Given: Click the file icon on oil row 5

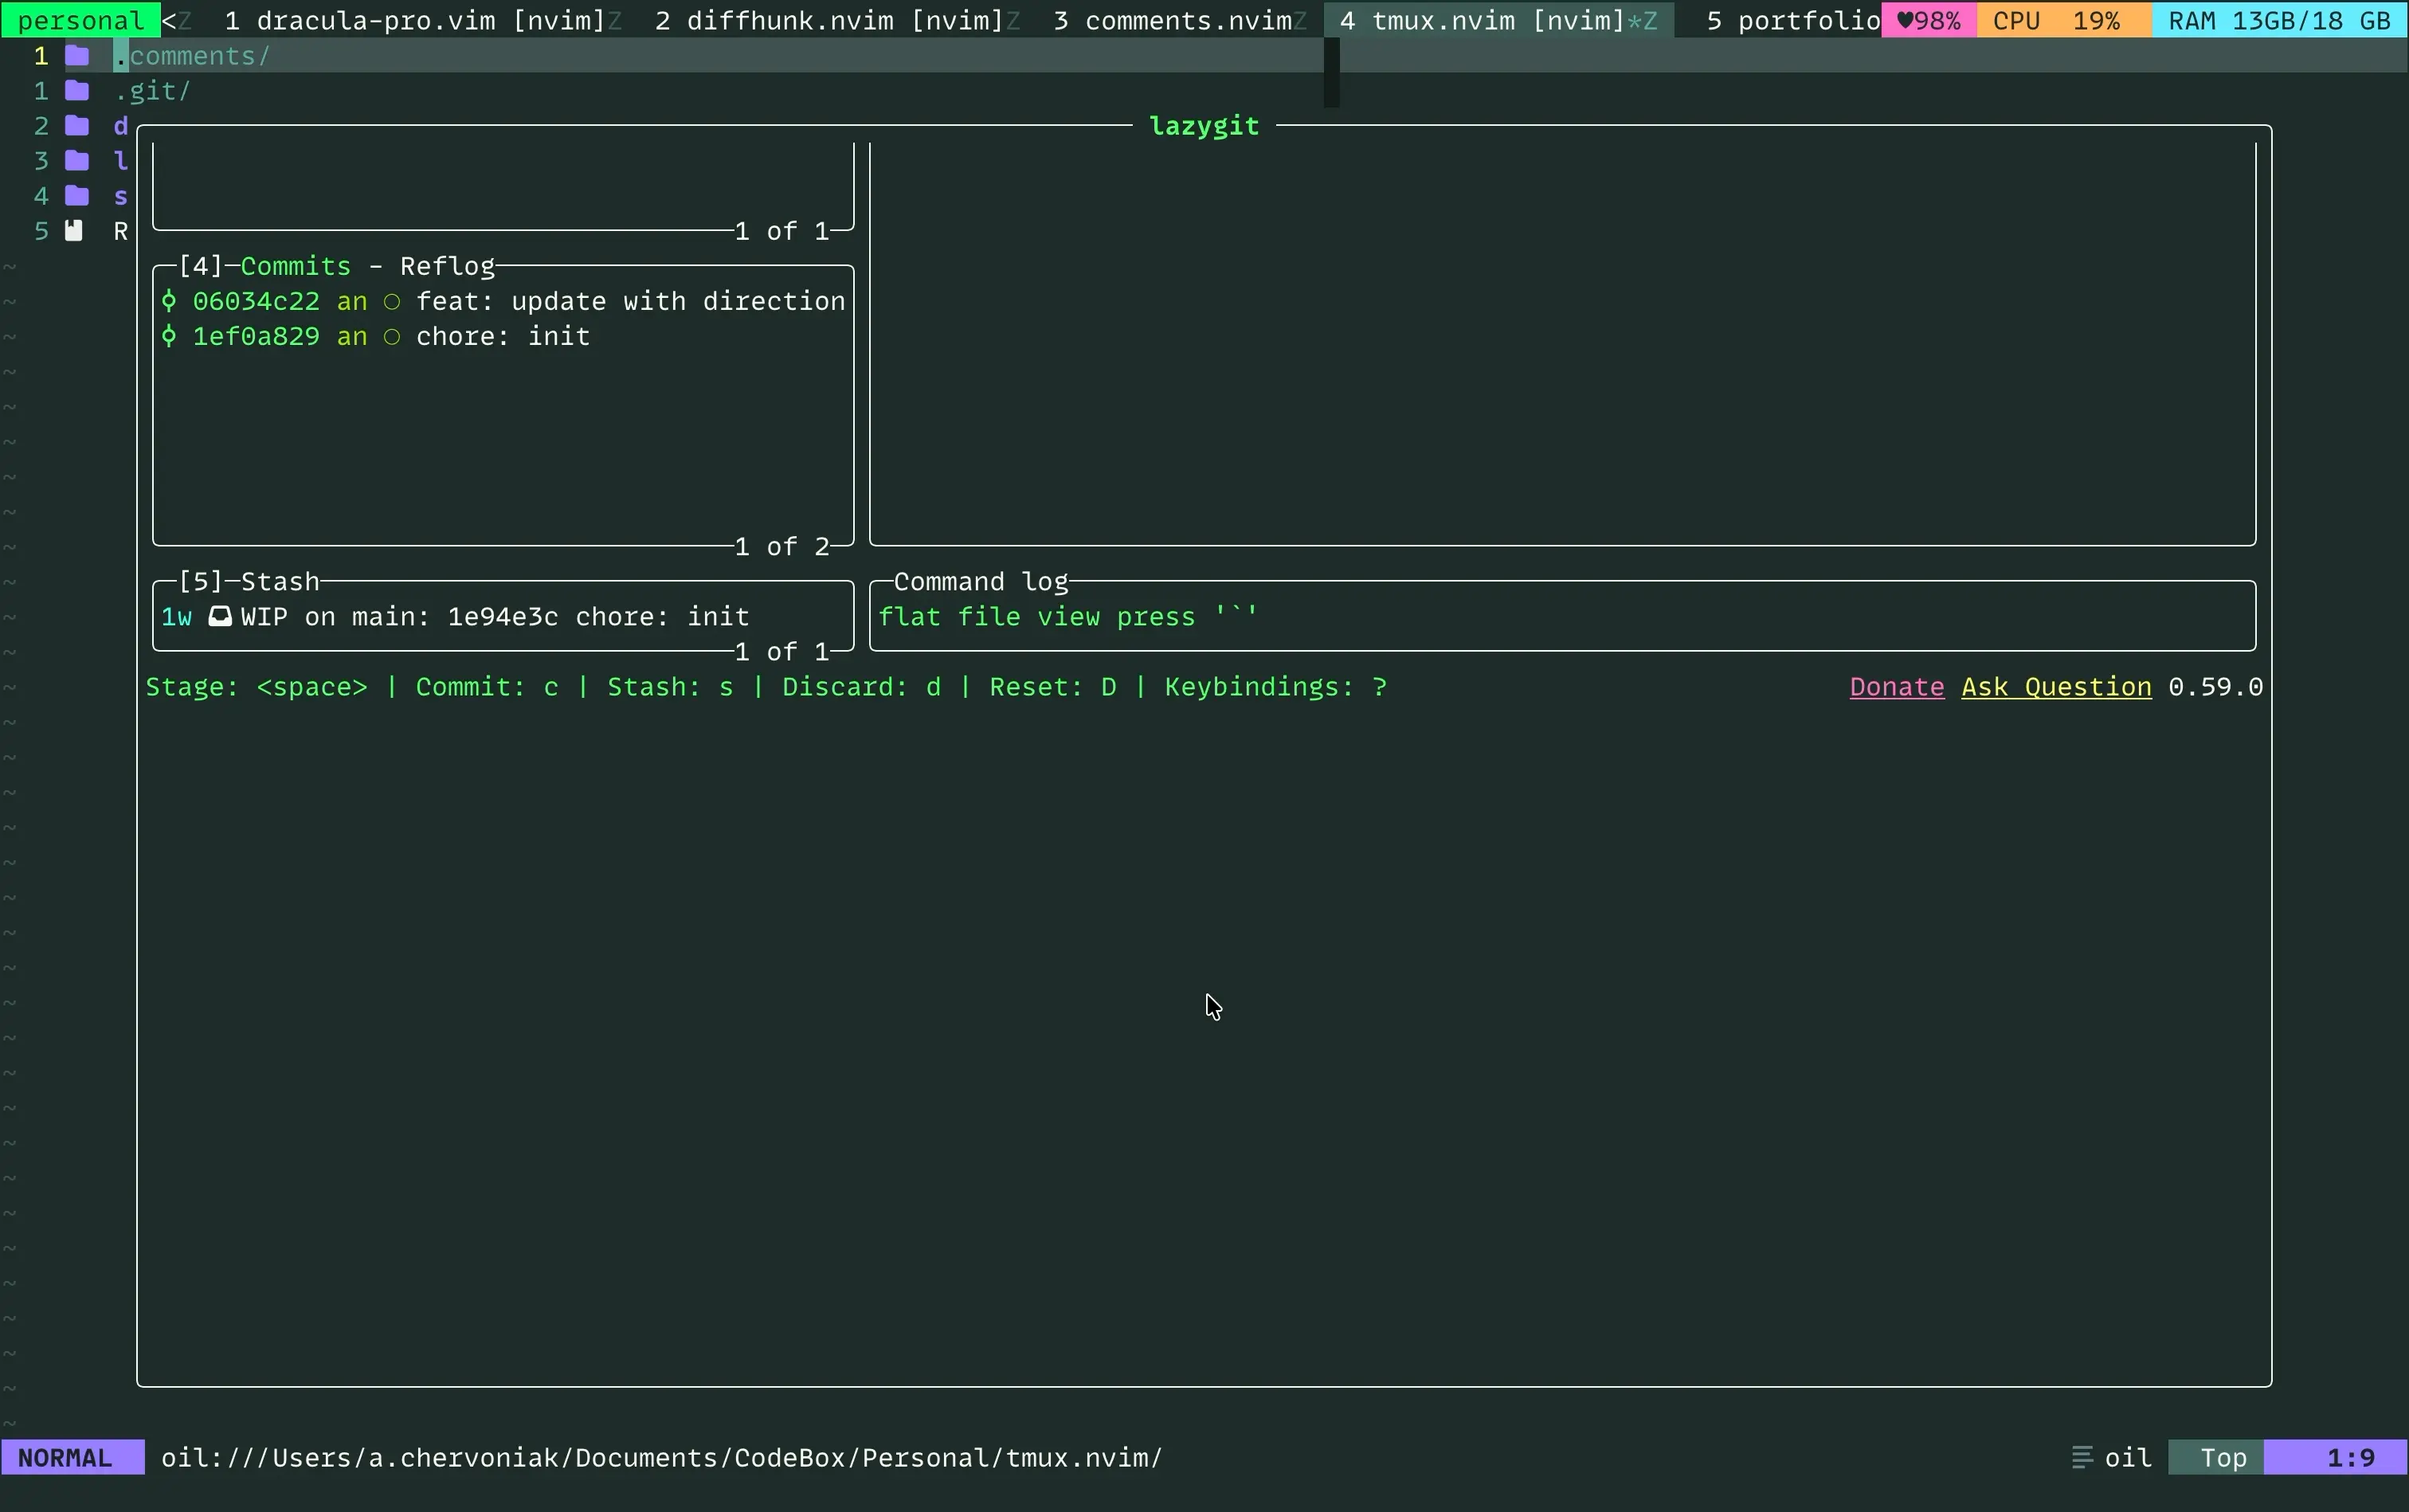Looking at the screenshot, I should pyautogui.click(x=74, y=231).
